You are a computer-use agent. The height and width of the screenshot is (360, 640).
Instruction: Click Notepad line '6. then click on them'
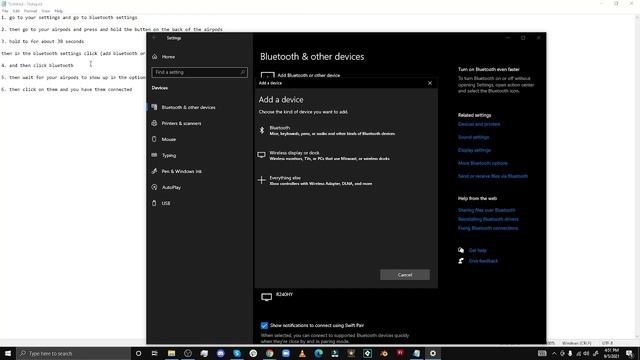point(67,89)
